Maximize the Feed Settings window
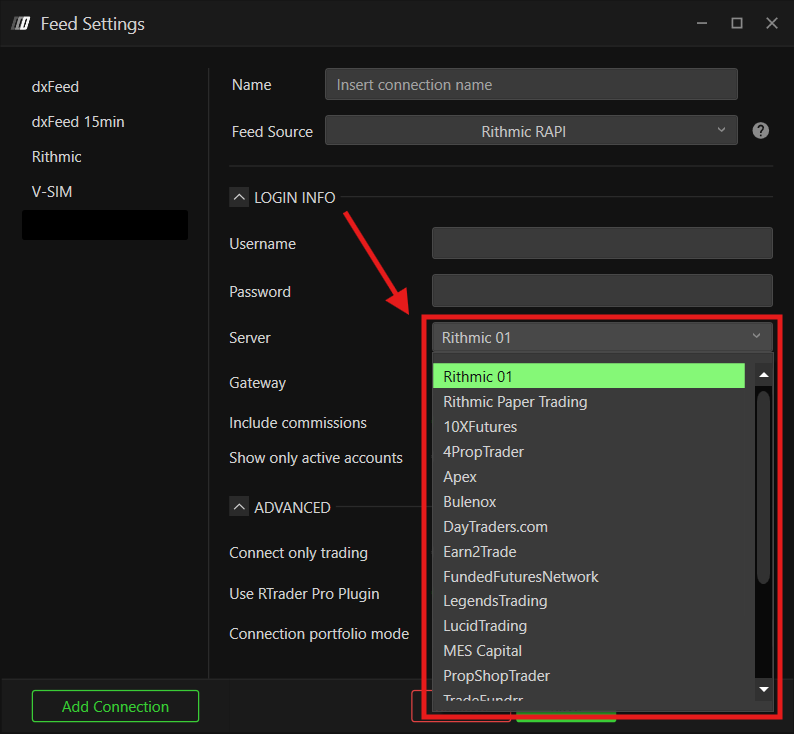The width and height of the screenshot is (794, 734). tap(737, 23)
